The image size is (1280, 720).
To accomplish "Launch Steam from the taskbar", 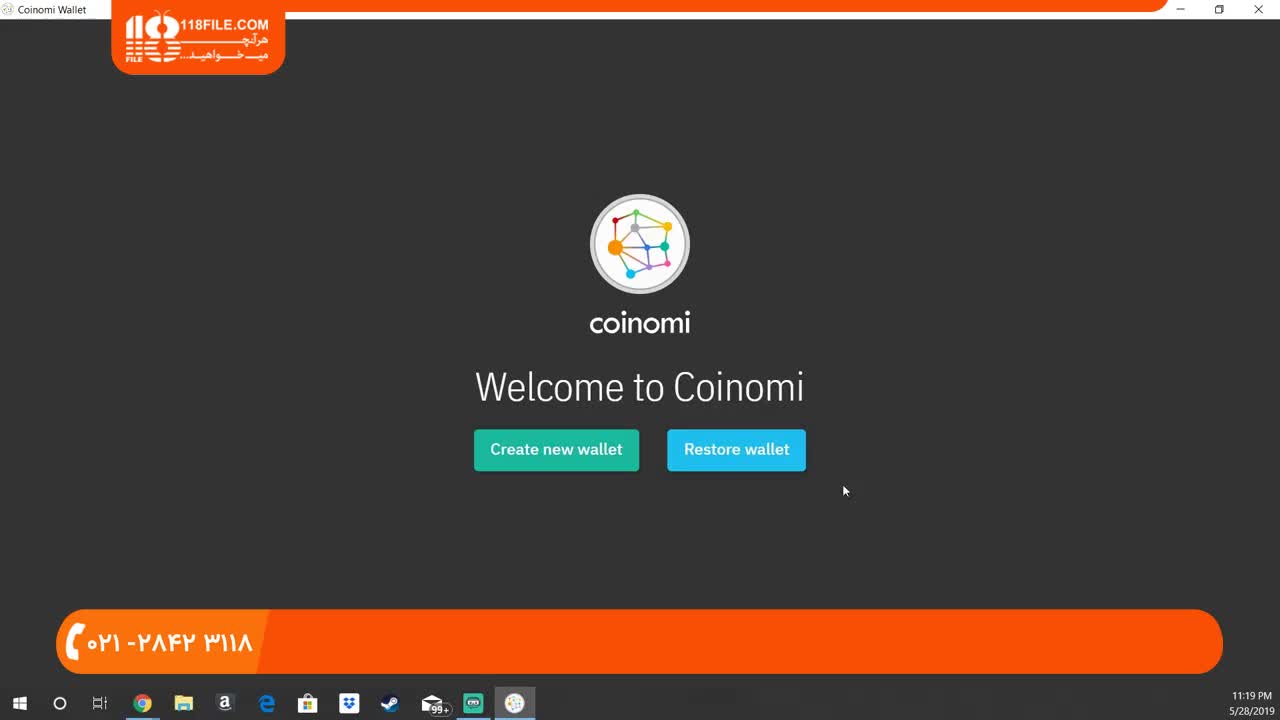I will click(390, 703).
